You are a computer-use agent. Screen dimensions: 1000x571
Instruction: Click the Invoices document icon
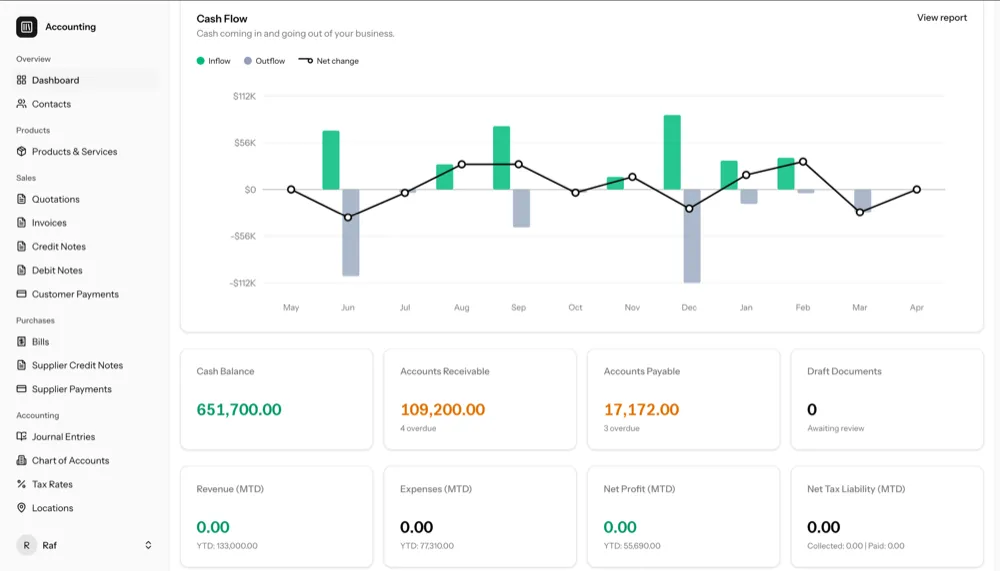[22, 223]
